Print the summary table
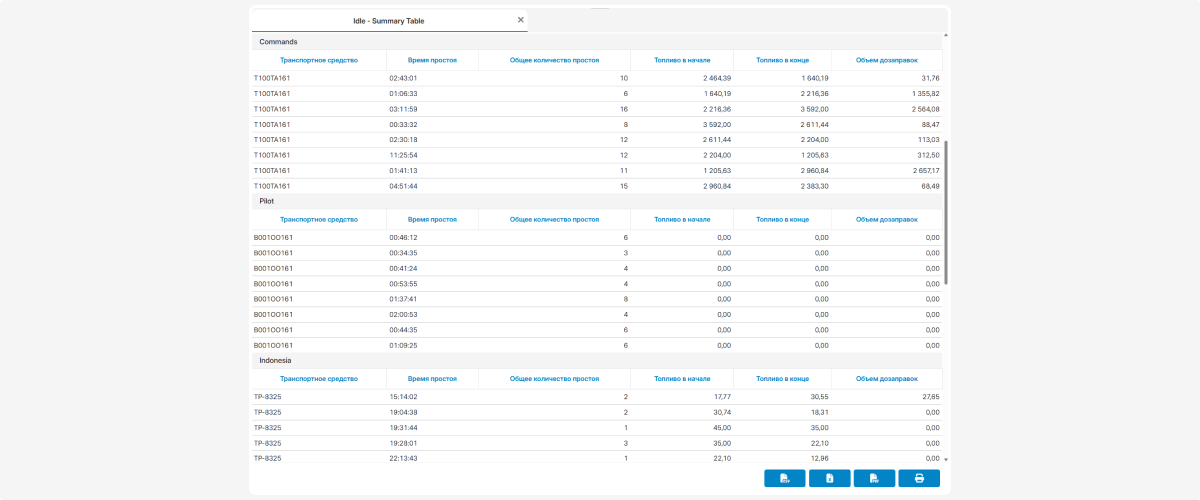This screenshot has height=500, width=1200. coord(919,478)
